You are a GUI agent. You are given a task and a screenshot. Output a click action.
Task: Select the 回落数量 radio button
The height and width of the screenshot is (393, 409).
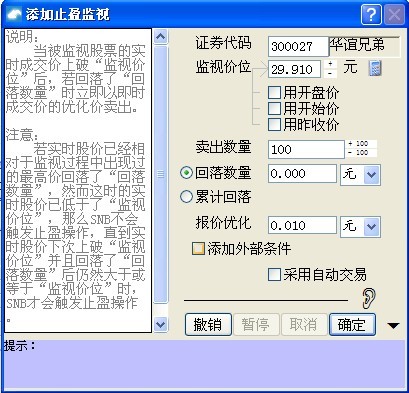[186, 173]
